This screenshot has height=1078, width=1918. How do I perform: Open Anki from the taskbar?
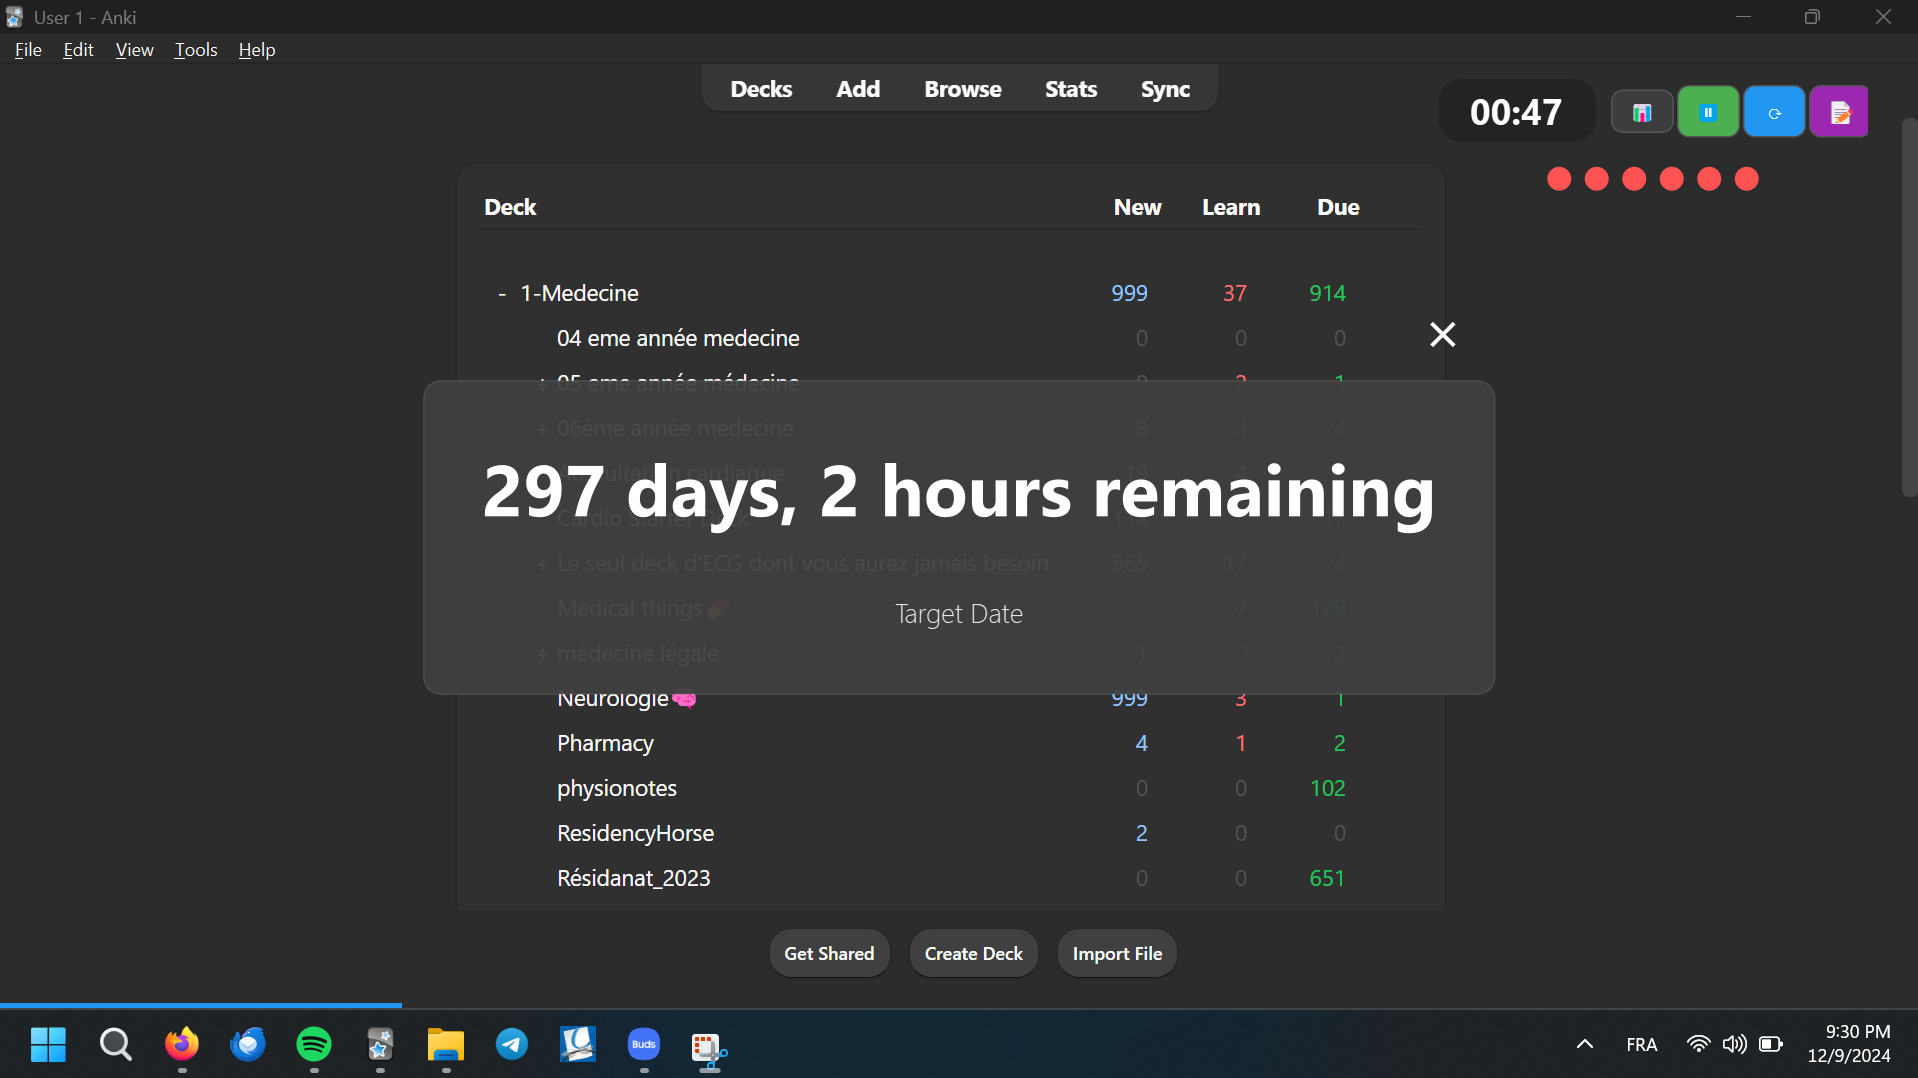tap(380, 1045)
